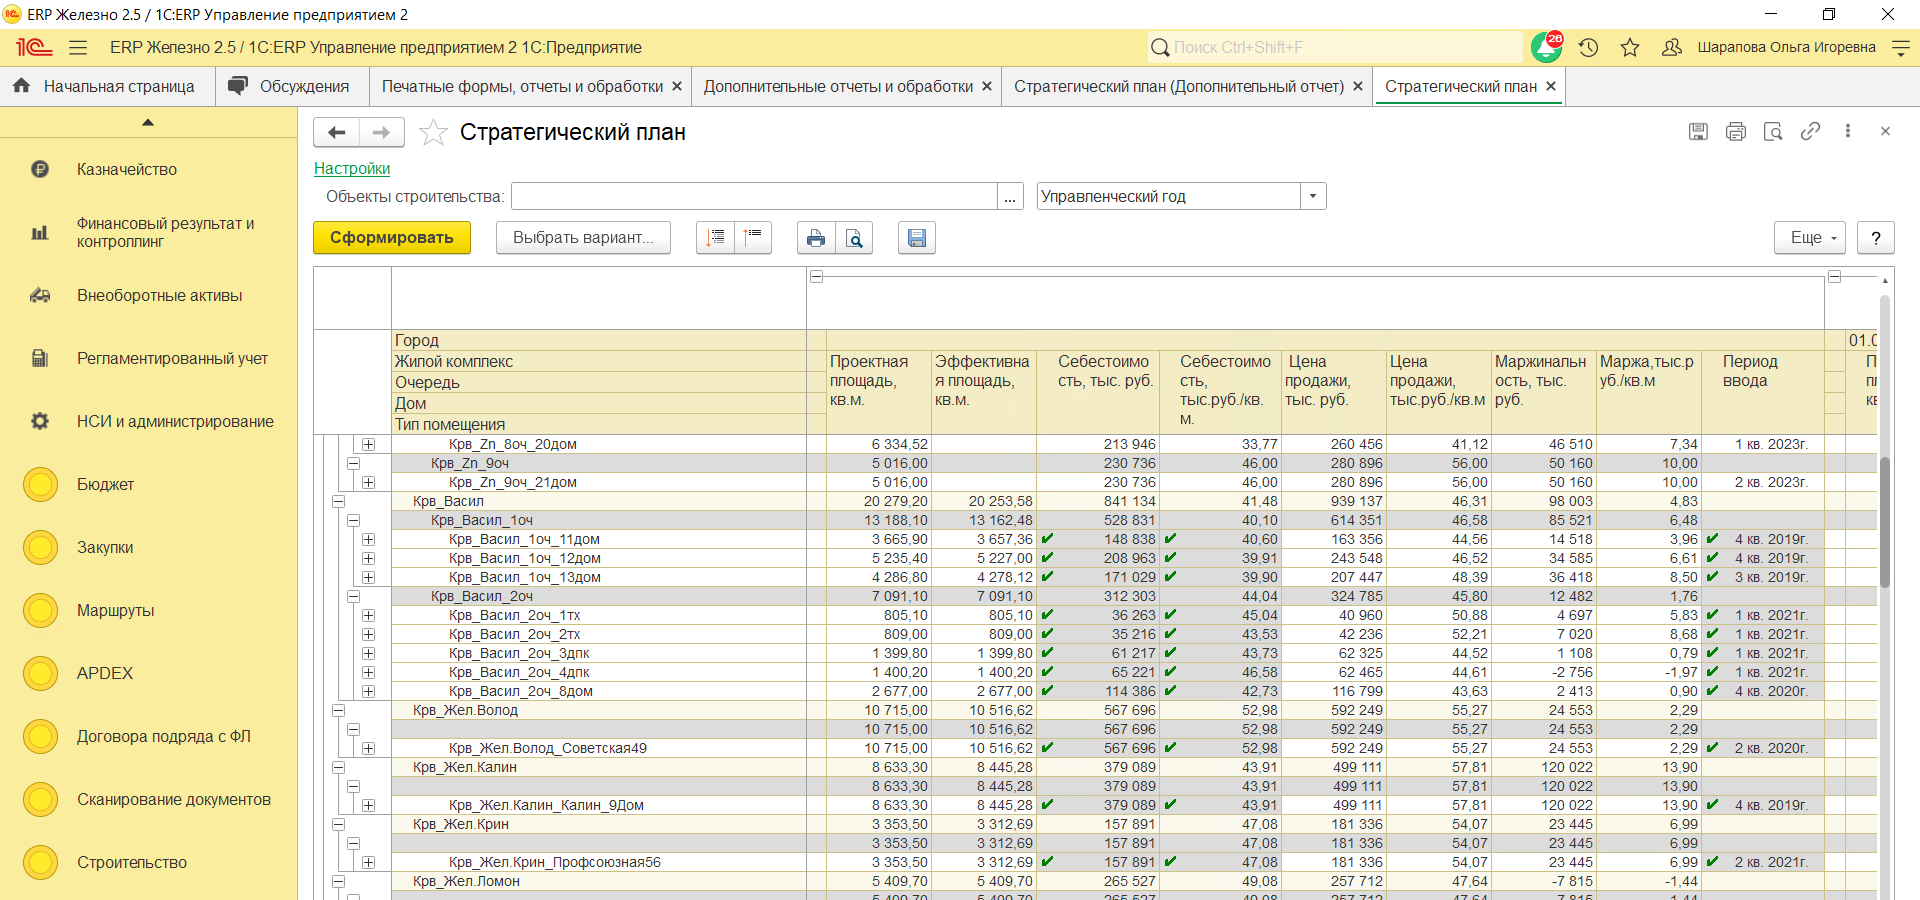
Task: Open Казначейство section in sidebar
Action: click(x=127, y=170)
